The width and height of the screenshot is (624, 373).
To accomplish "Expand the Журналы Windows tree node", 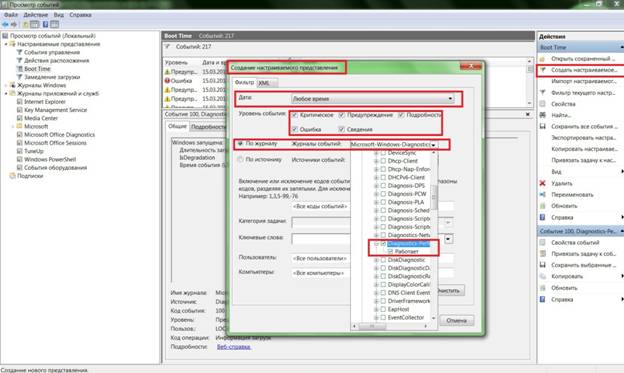I will [x=6, y=85].
